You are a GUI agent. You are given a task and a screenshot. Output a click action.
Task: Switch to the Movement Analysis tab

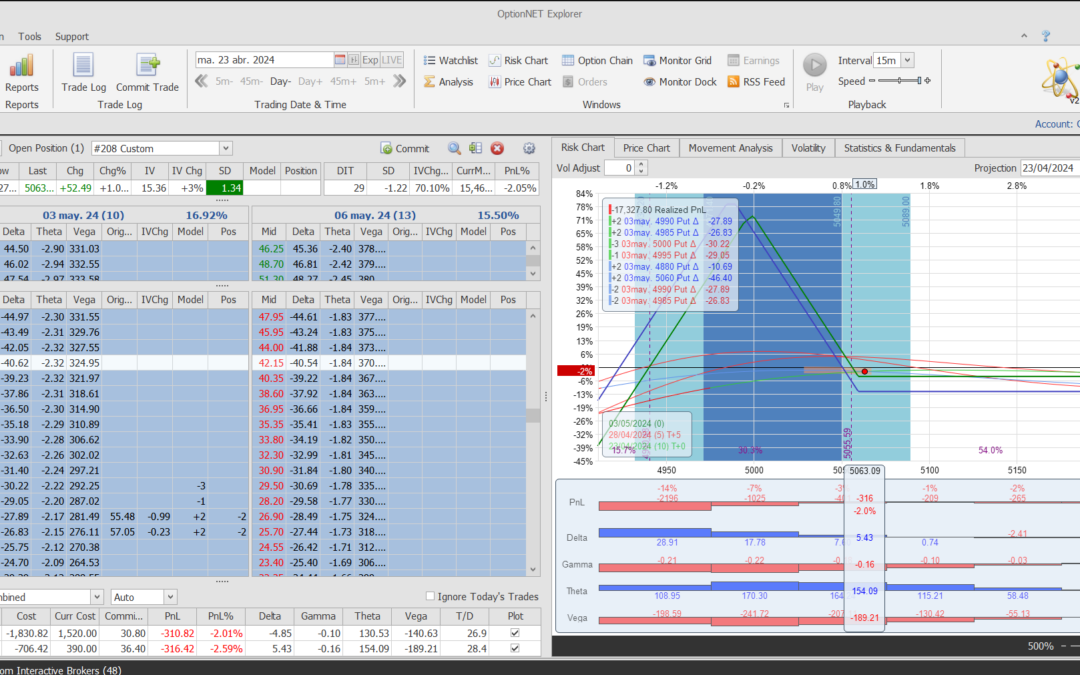pos(730,148)
